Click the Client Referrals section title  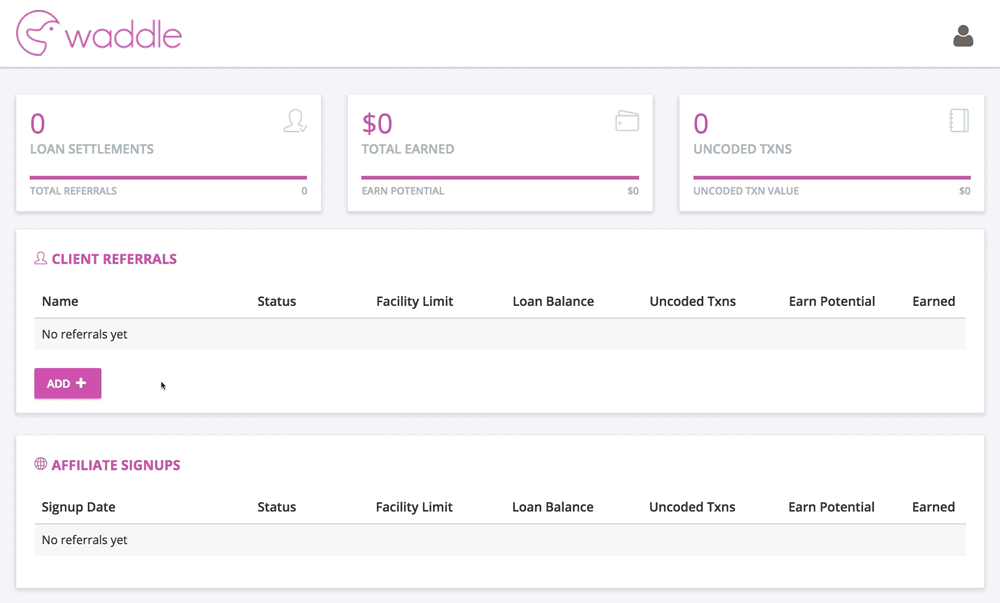click(114, 259)
